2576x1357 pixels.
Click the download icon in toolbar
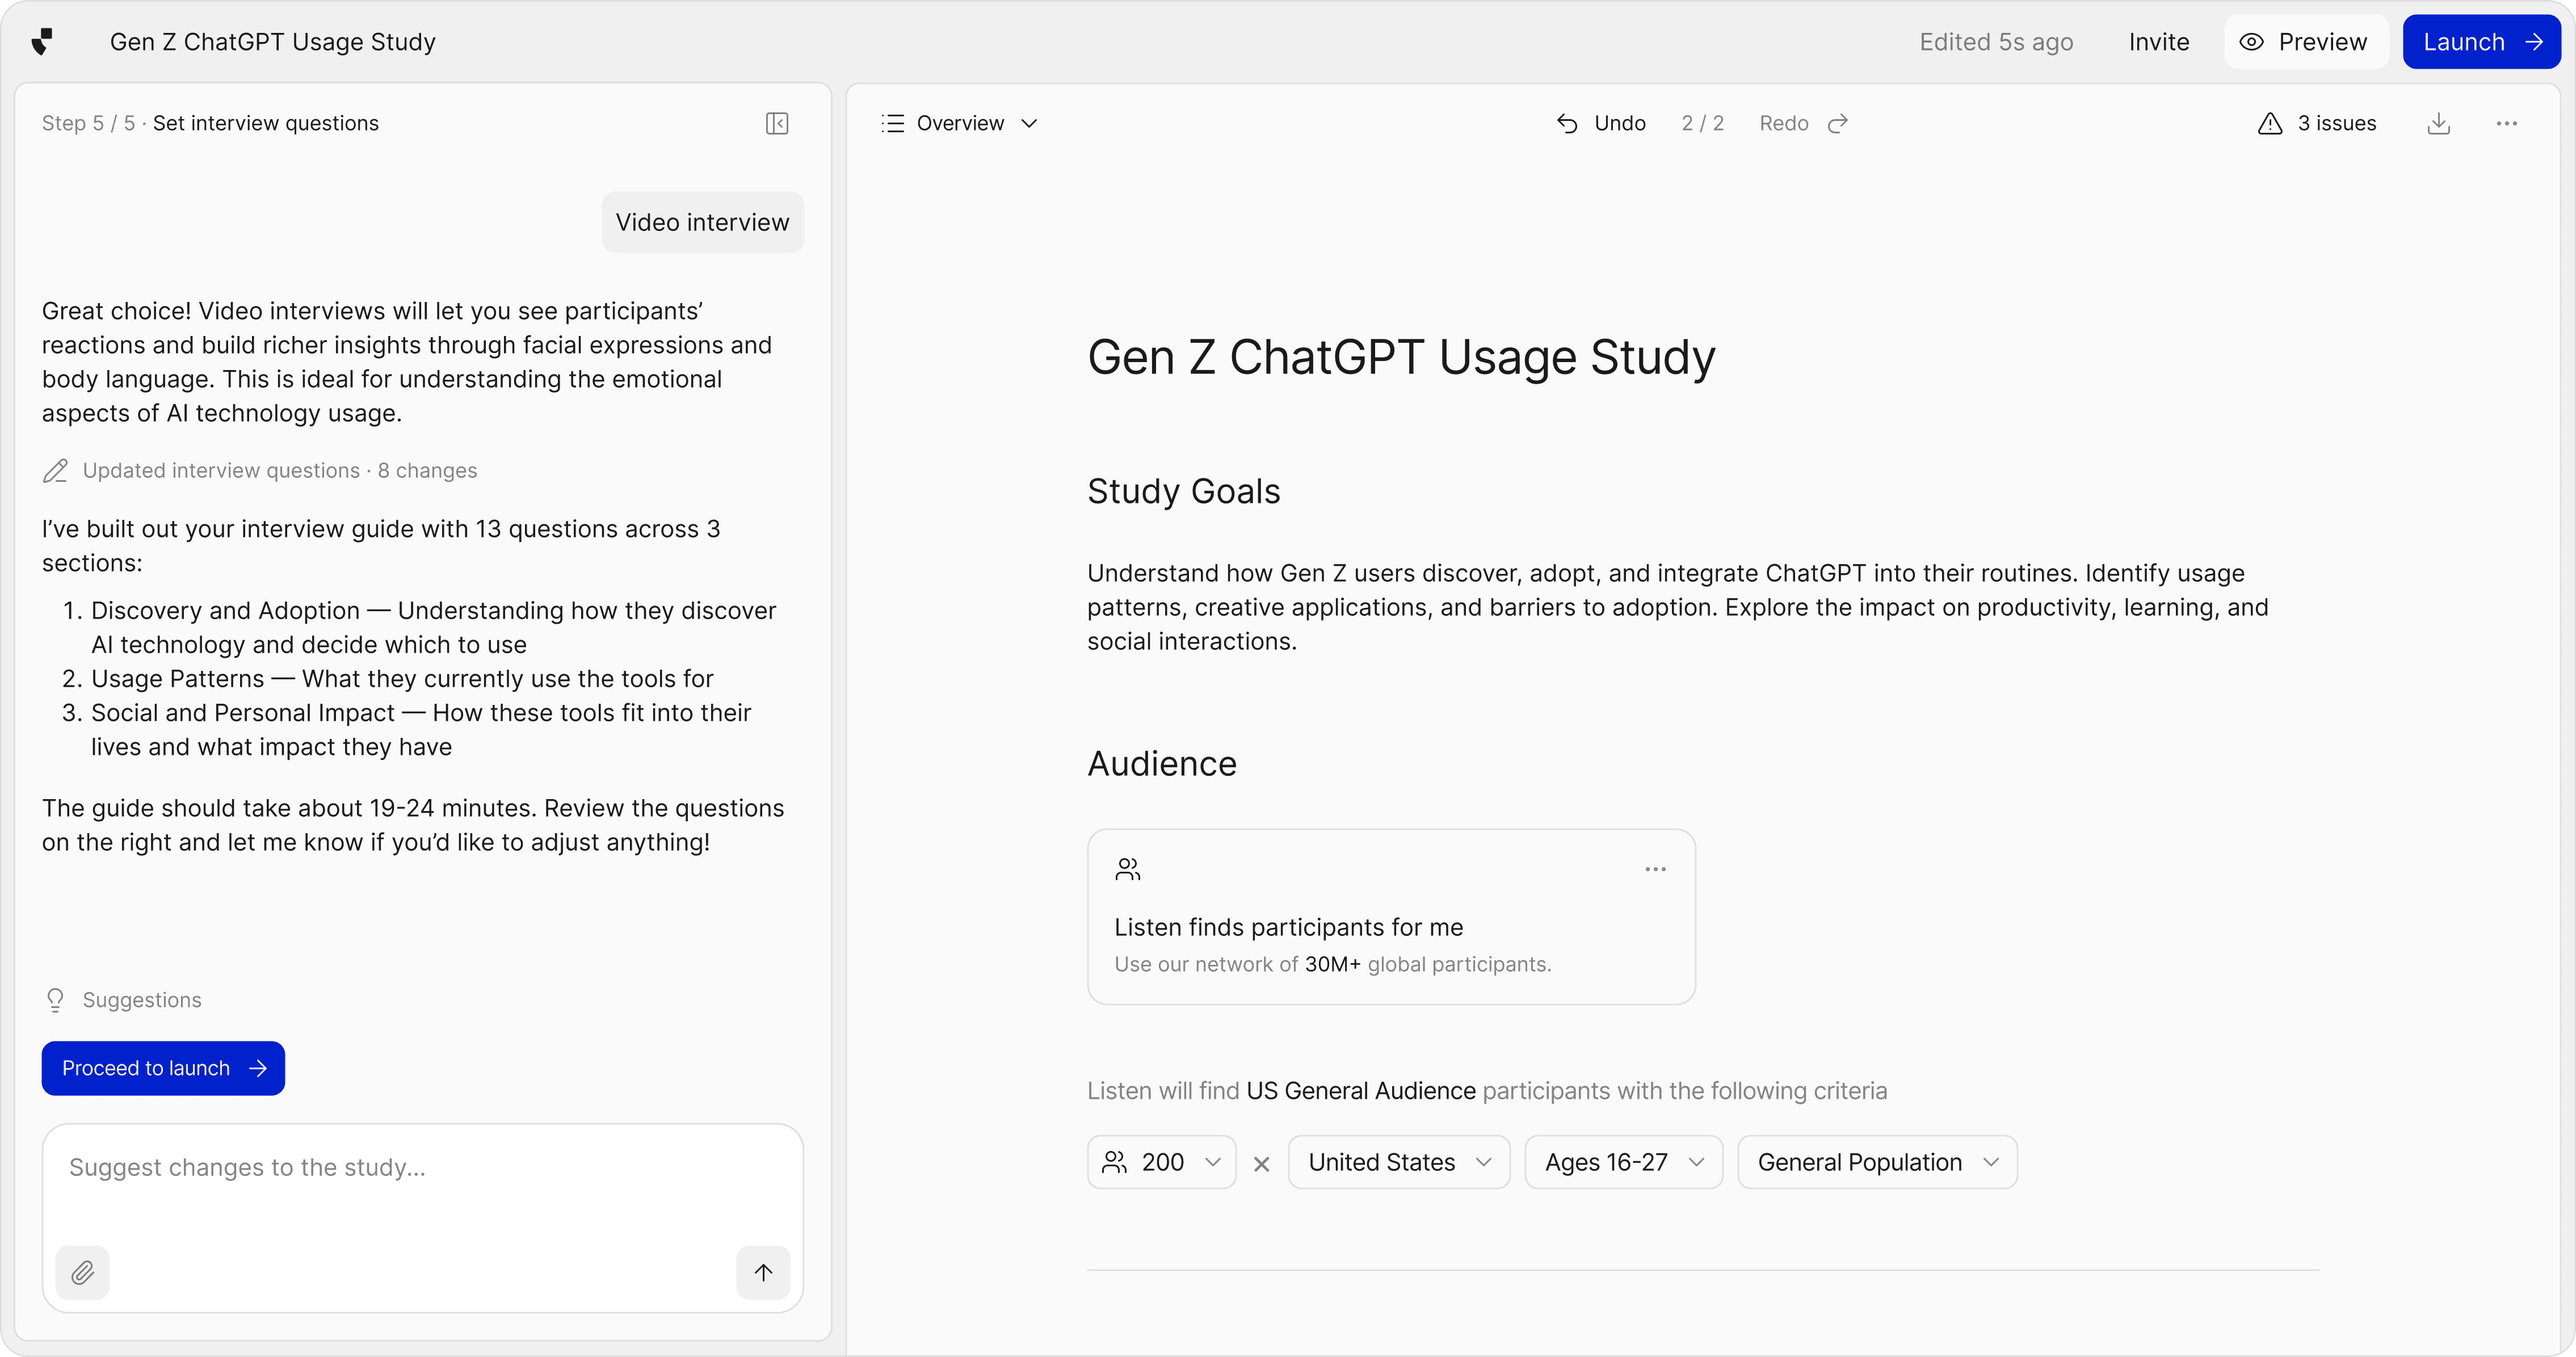tap(2439, 123)
